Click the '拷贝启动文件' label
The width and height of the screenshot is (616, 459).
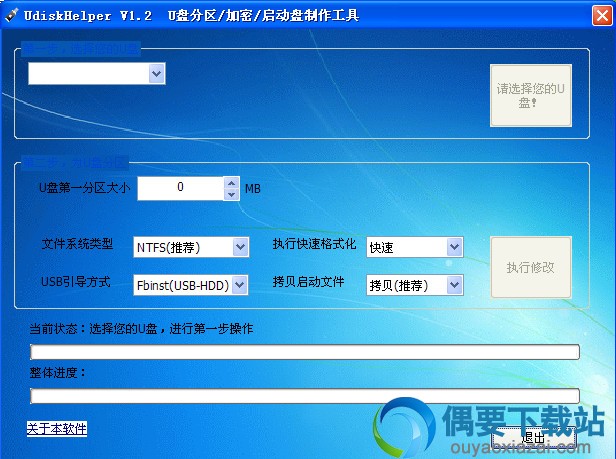point(308,281)
